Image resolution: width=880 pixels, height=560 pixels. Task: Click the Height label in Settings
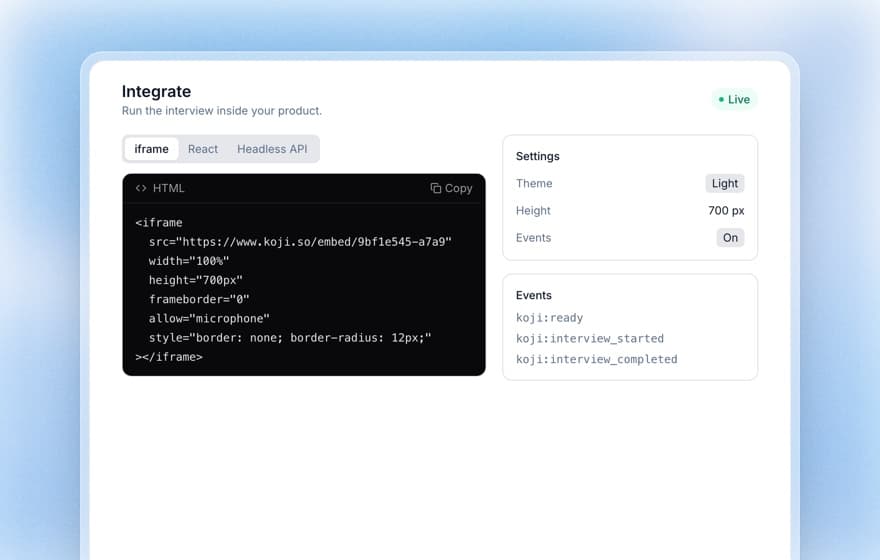point(533,210)
